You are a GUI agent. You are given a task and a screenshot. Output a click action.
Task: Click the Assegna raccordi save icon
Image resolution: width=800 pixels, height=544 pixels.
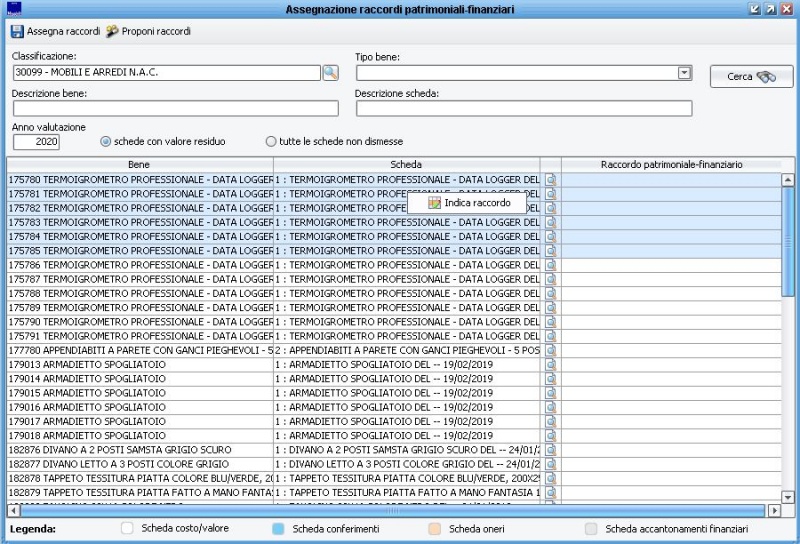coord(17,32)
